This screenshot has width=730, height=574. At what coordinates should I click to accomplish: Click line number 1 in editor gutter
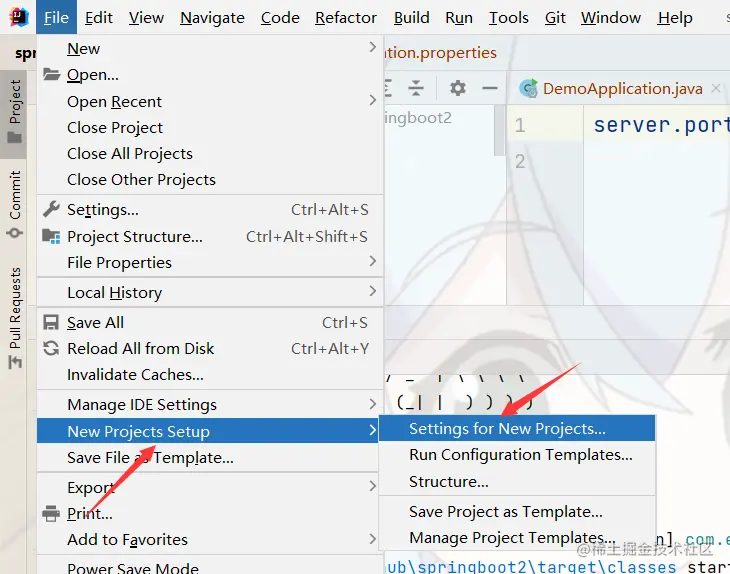pyautogui.click(x=520, y=125)
